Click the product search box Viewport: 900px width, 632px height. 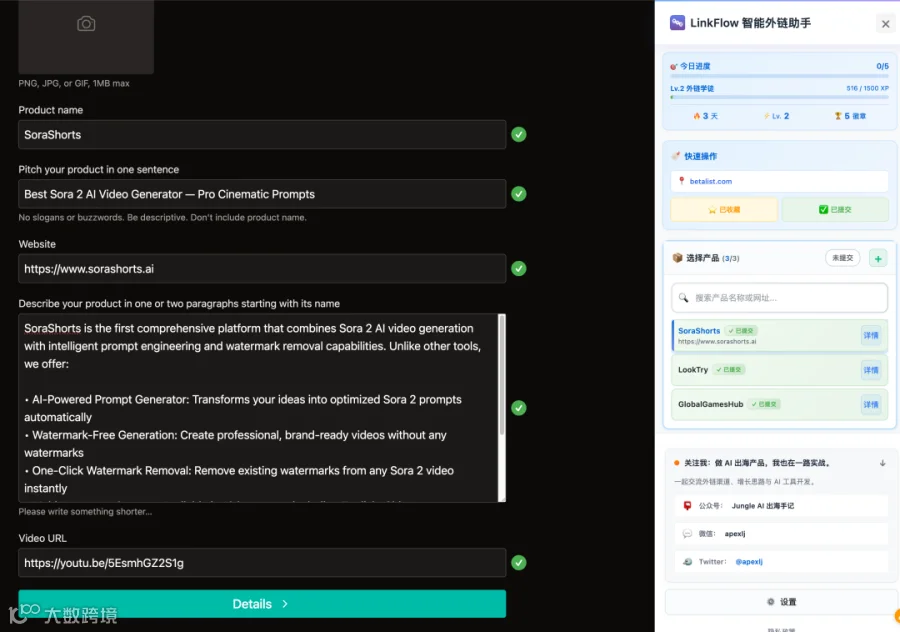(x=779, y=298)
